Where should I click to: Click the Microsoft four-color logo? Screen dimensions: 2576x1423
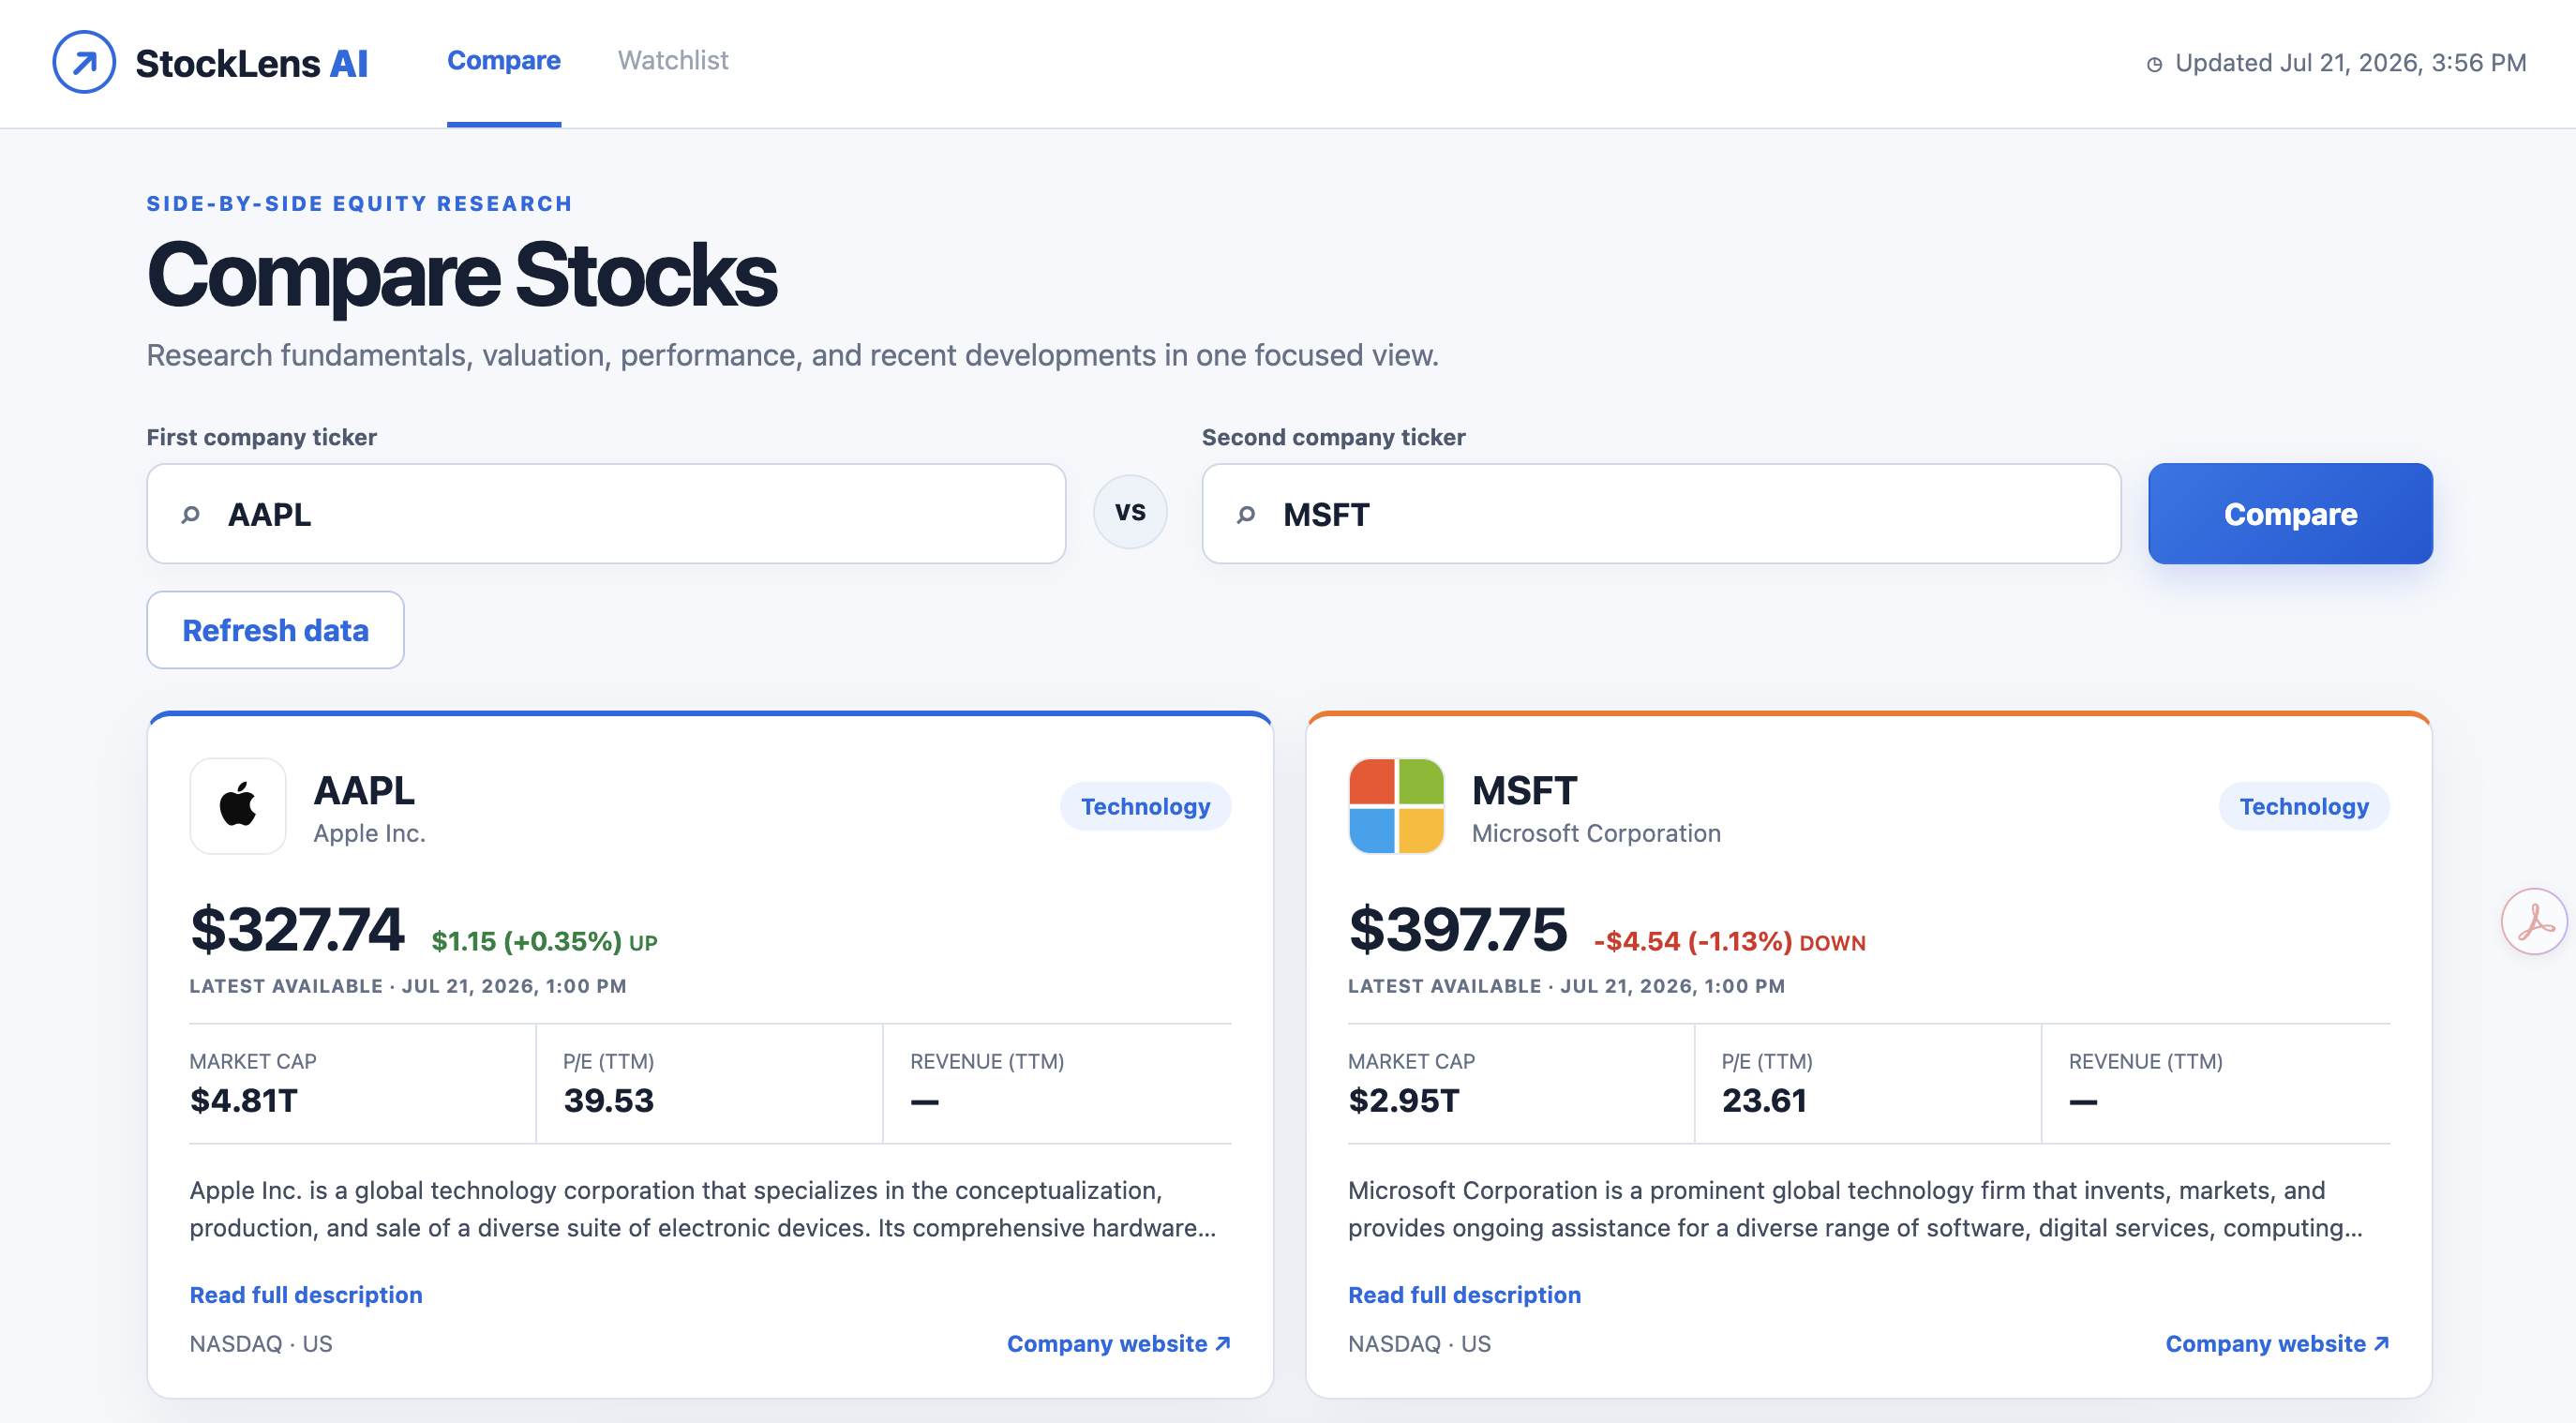(1396, 806)
